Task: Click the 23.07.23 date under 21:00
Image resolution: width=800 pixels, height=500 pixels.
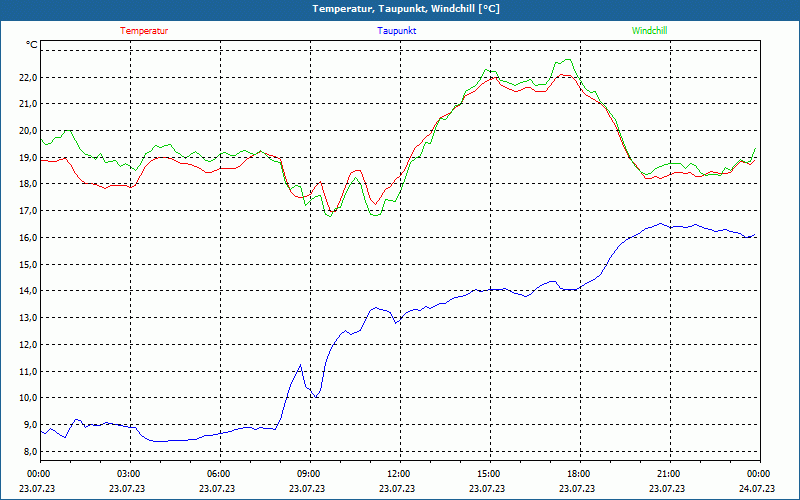Action: [667, 488]
